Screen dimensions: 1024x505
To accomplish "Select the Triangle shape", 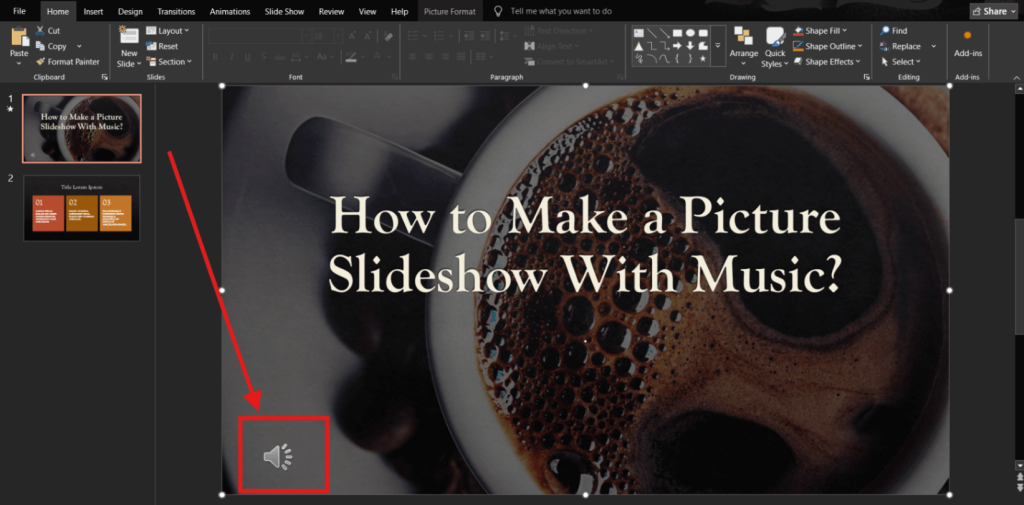I will coord(638,46).
